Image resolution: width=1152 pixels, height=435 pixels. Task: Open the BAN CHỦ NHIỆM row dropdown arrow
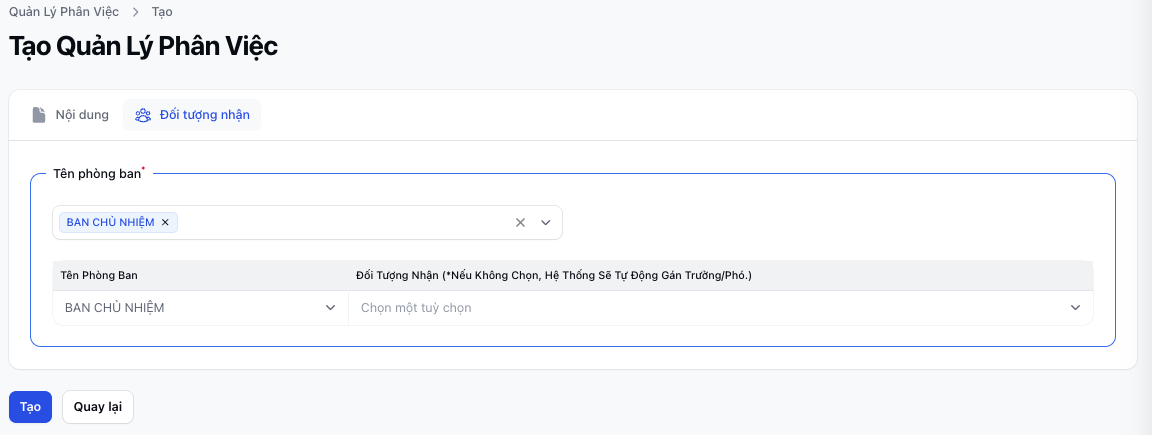[331, 308]
